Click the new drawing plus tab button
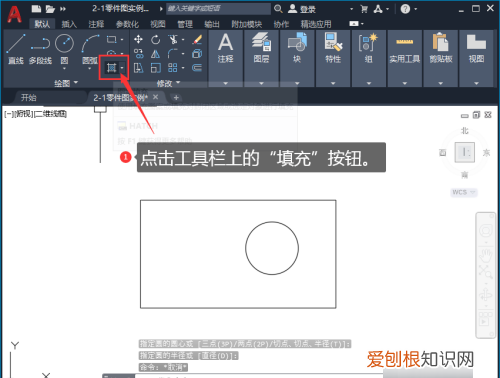The width and height of the screenshot is (500, 378). pyautogui.click(x=176, y=98)
